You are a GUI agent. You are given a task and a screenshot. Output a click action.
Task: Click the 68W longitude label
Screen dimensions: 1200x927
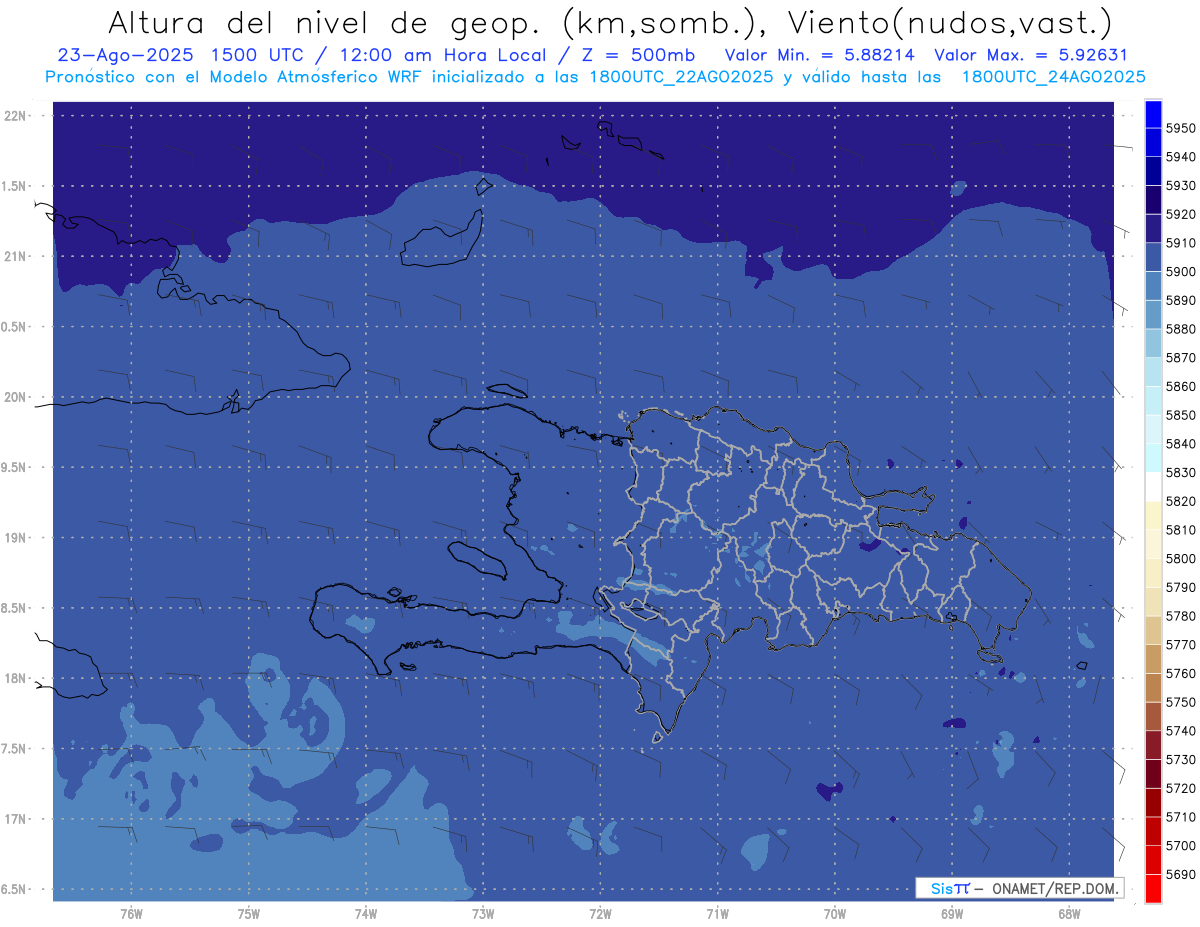point(1069,914)
